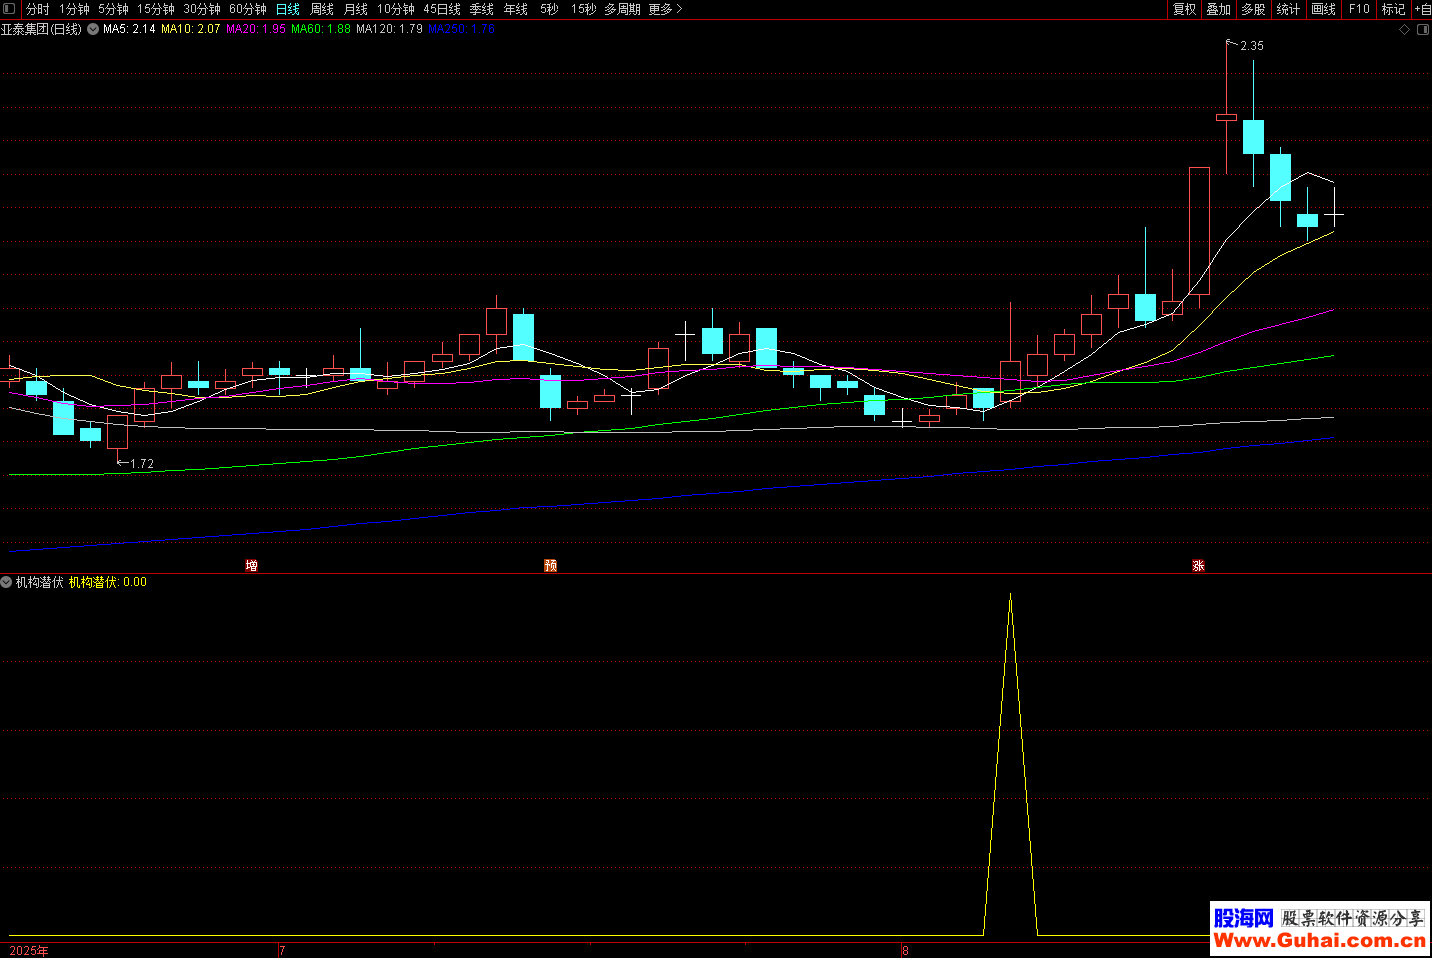The image size is (1432, 958).
Task: Click the hollow candle above 1.72 low
Action: tap(118, 432)
